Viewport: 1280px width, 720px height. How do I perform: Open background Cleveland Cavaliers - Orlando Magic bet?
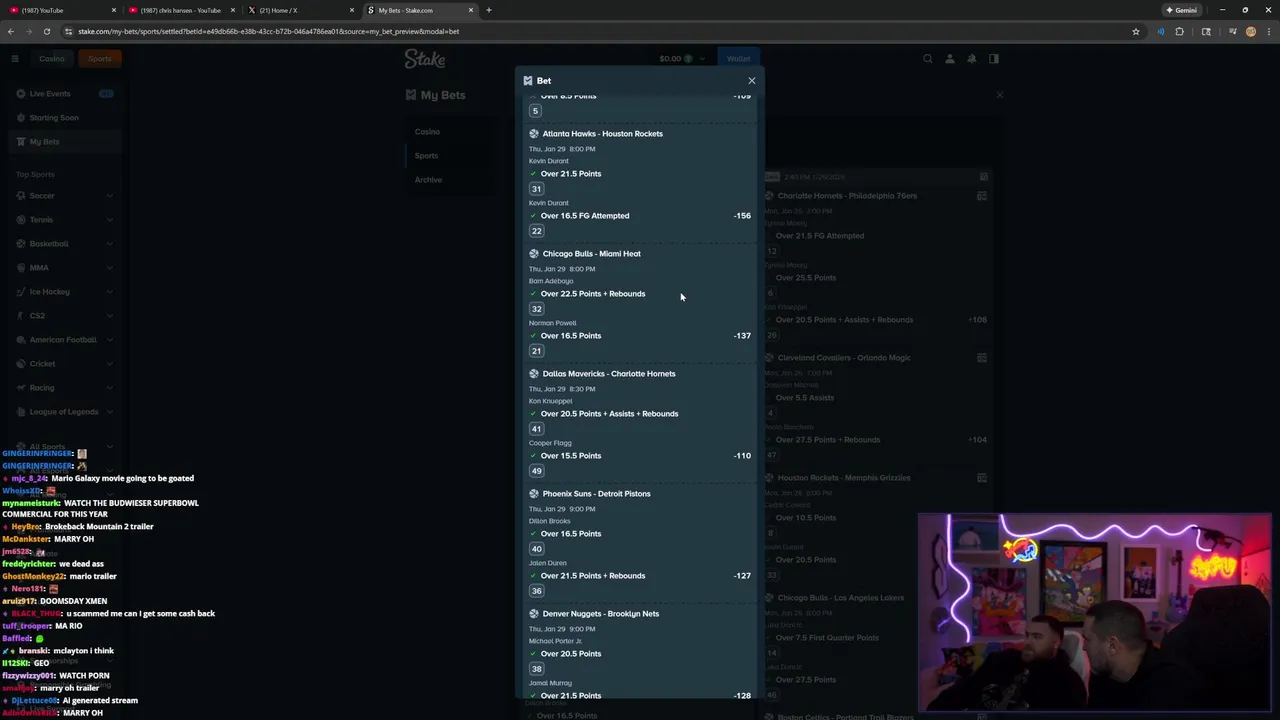point(846,358)
